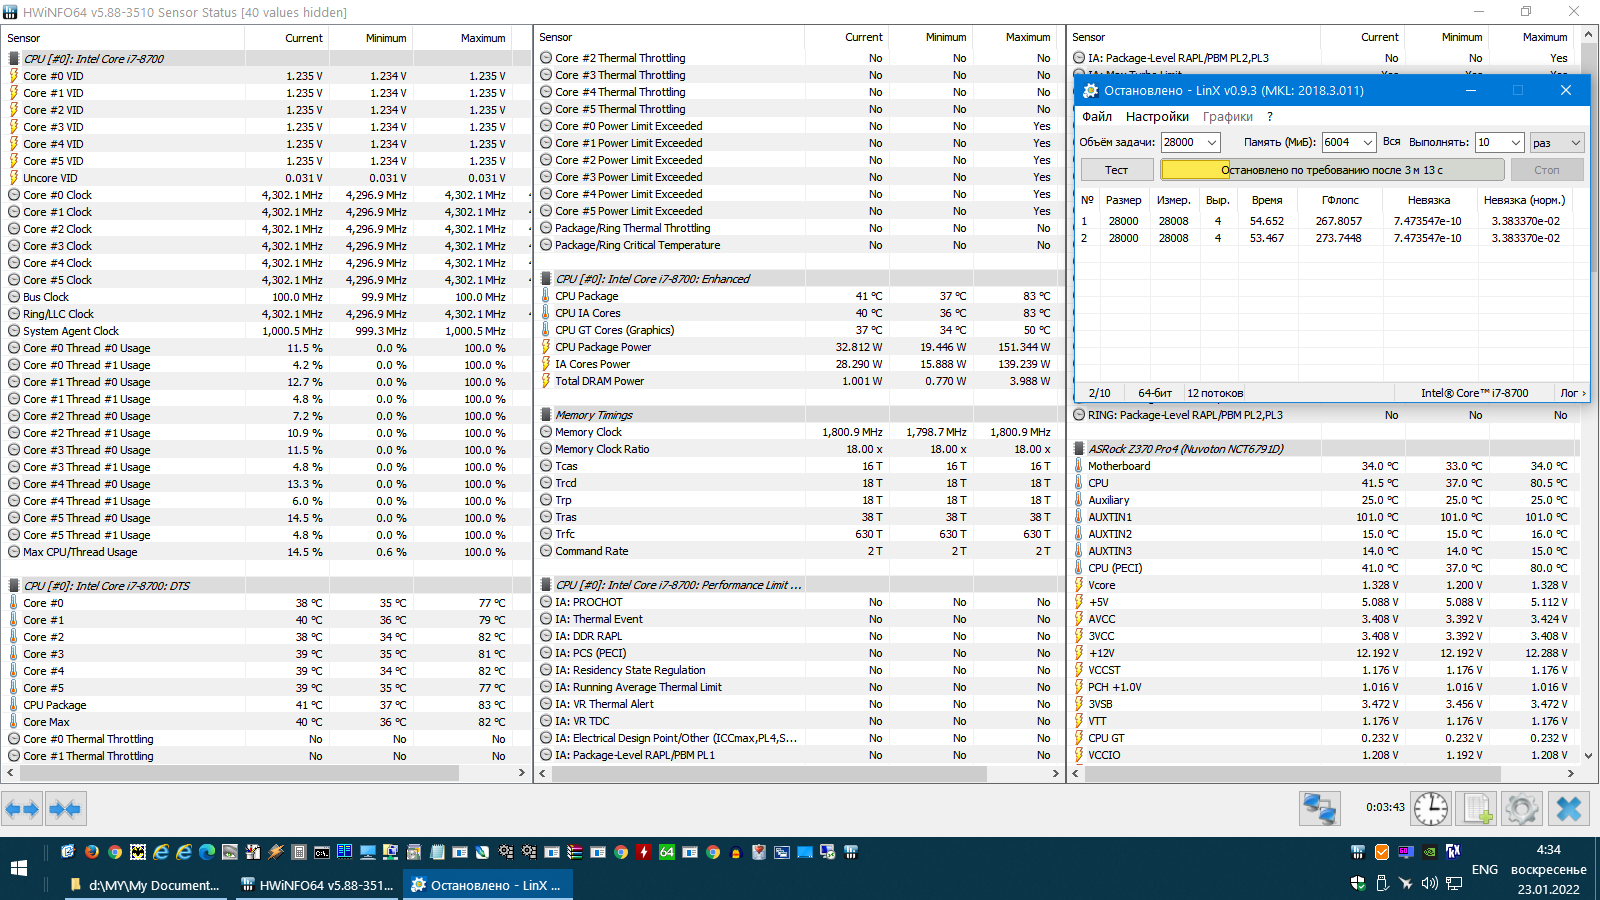Viewport: 1600px width, 900px height.
Task: Close sensors with the blue X icon
Action: click(x=1569, y=808)
